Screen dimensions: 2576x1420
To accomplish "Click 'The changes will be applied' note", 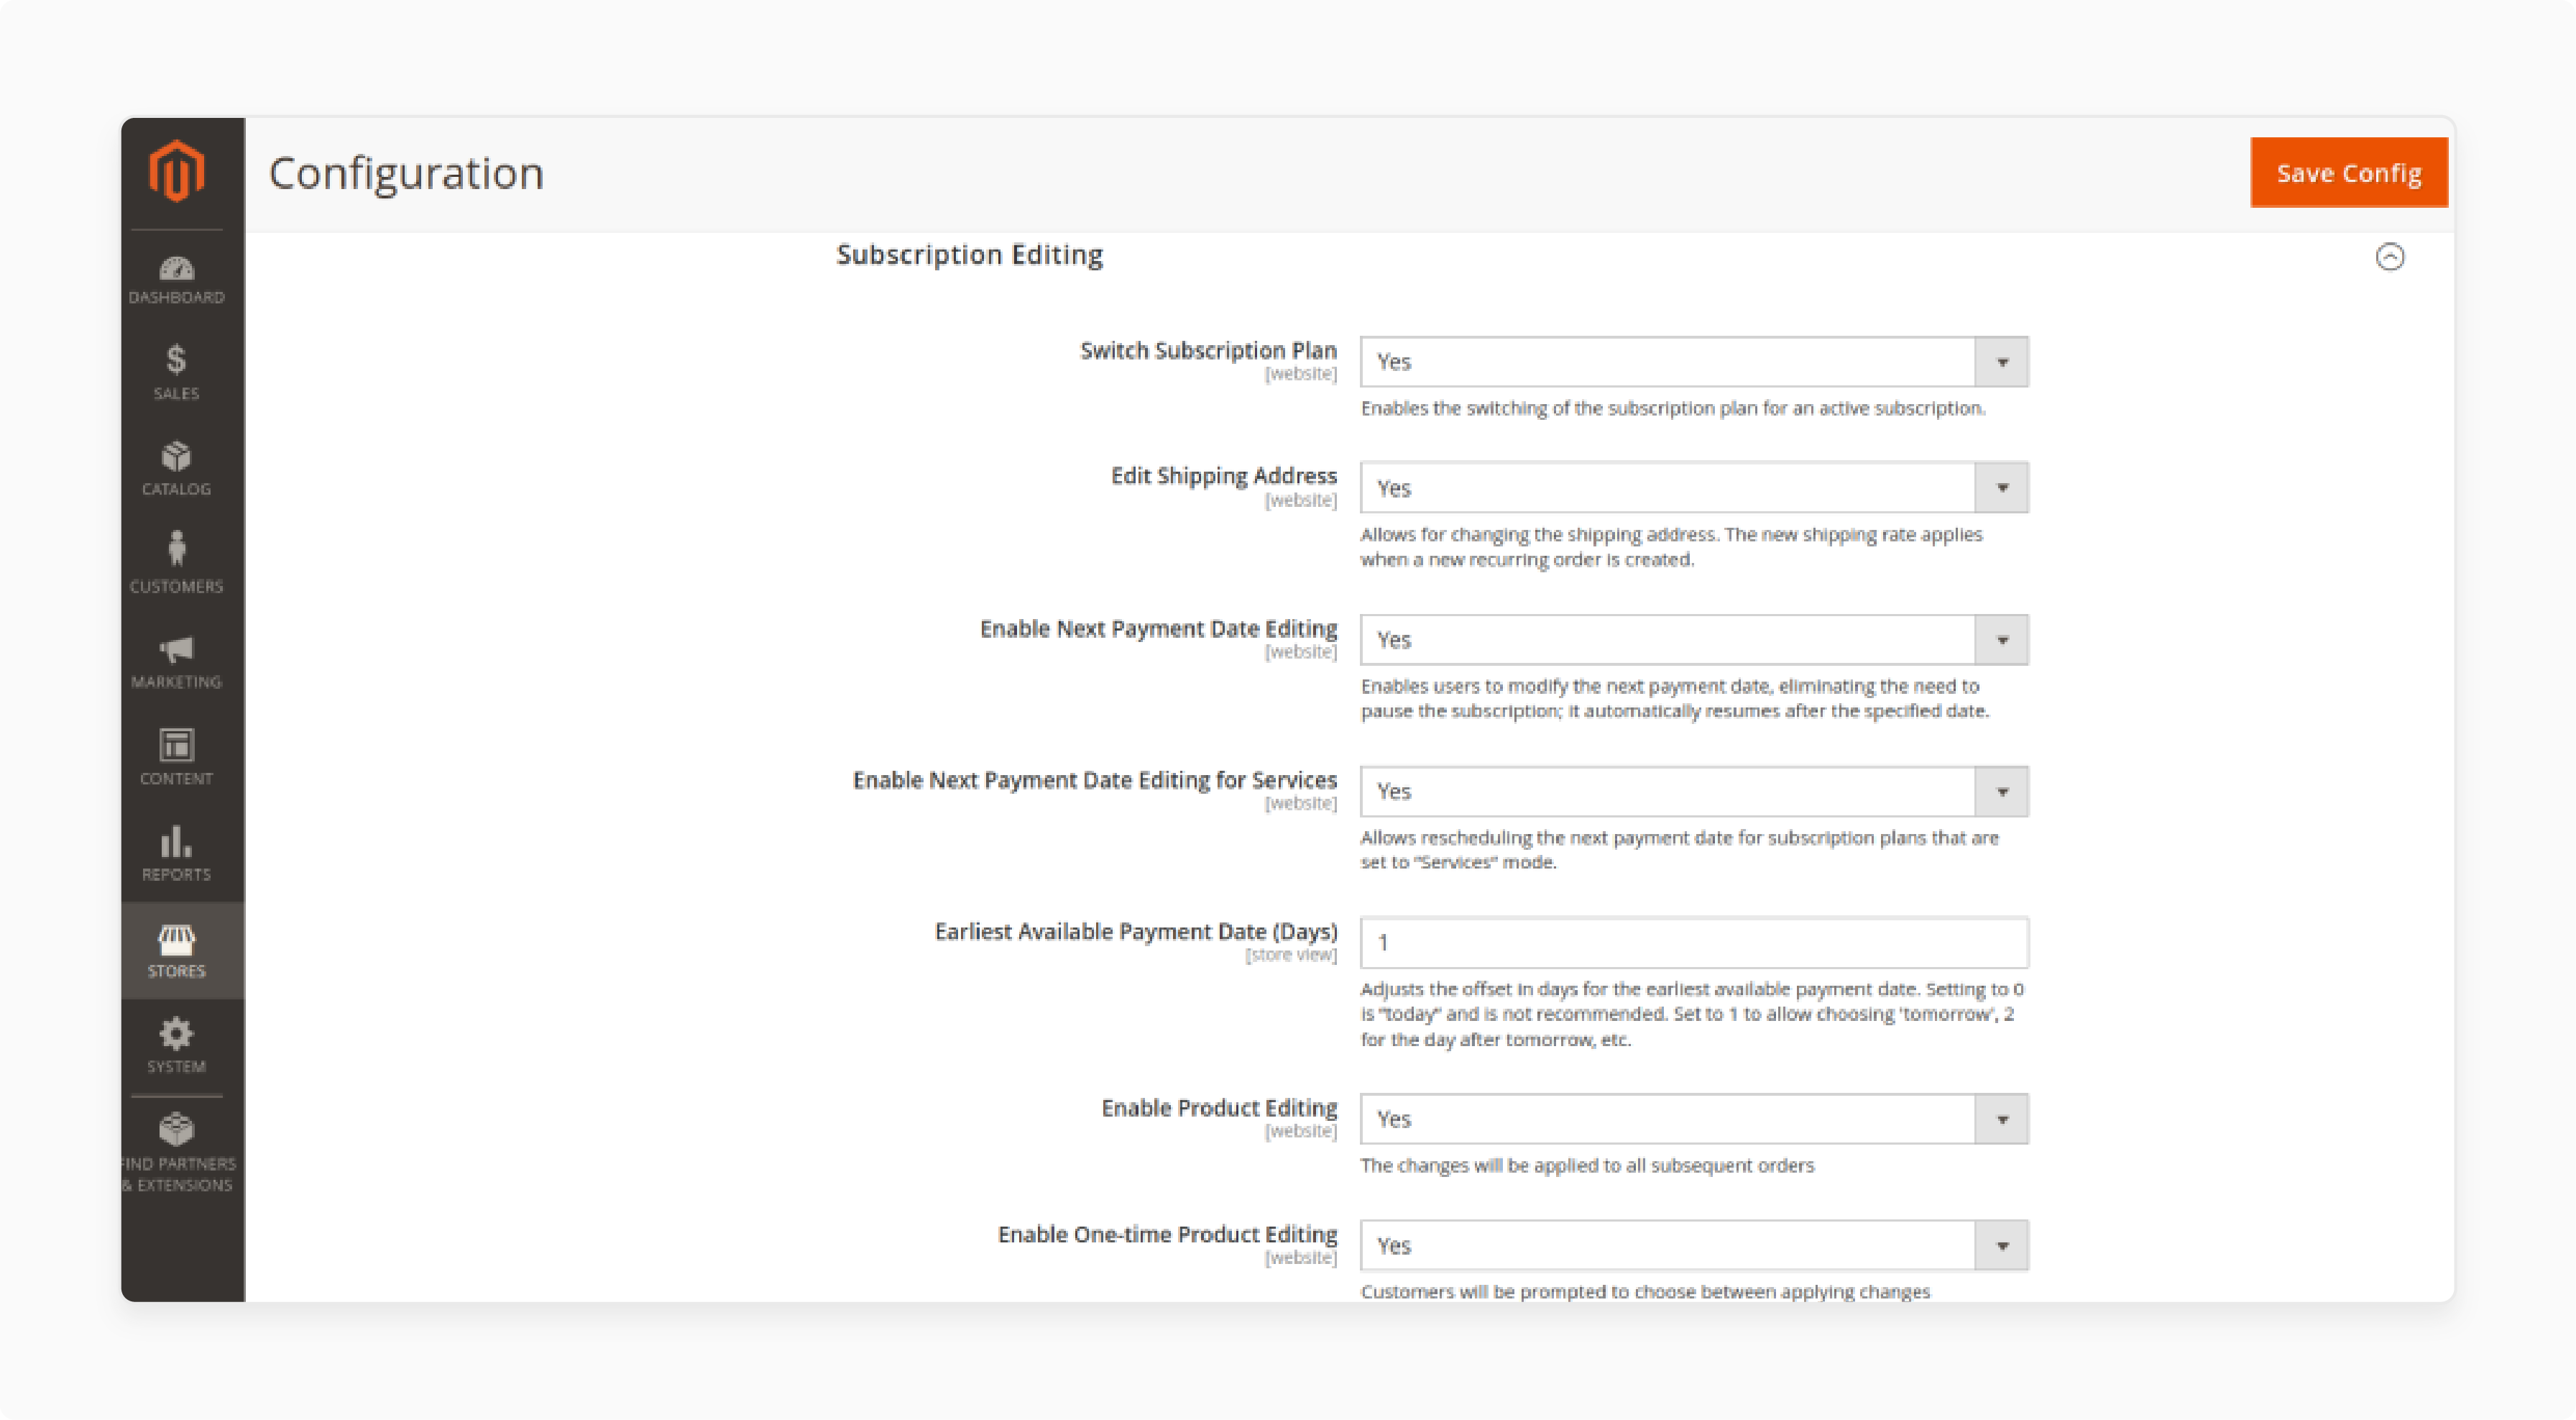I will [1587, 1166].
